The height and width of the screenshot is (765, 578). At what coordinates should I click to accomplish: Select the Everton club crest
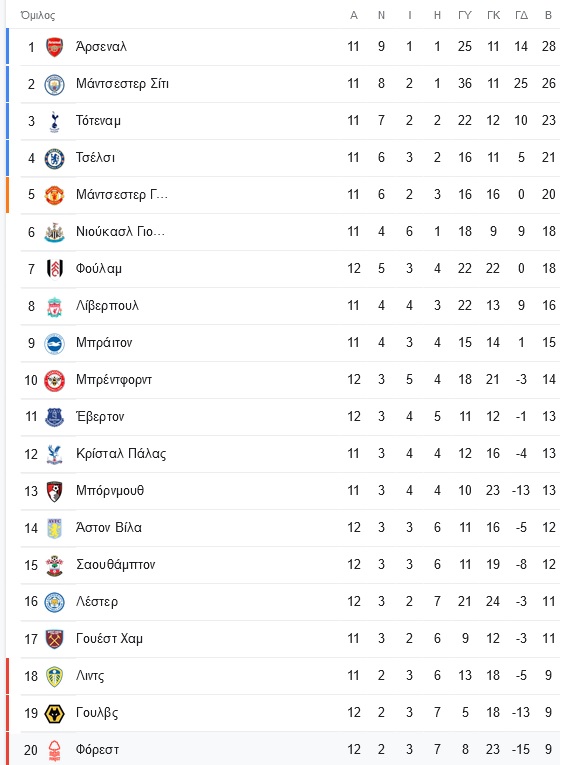pos(54,418)
